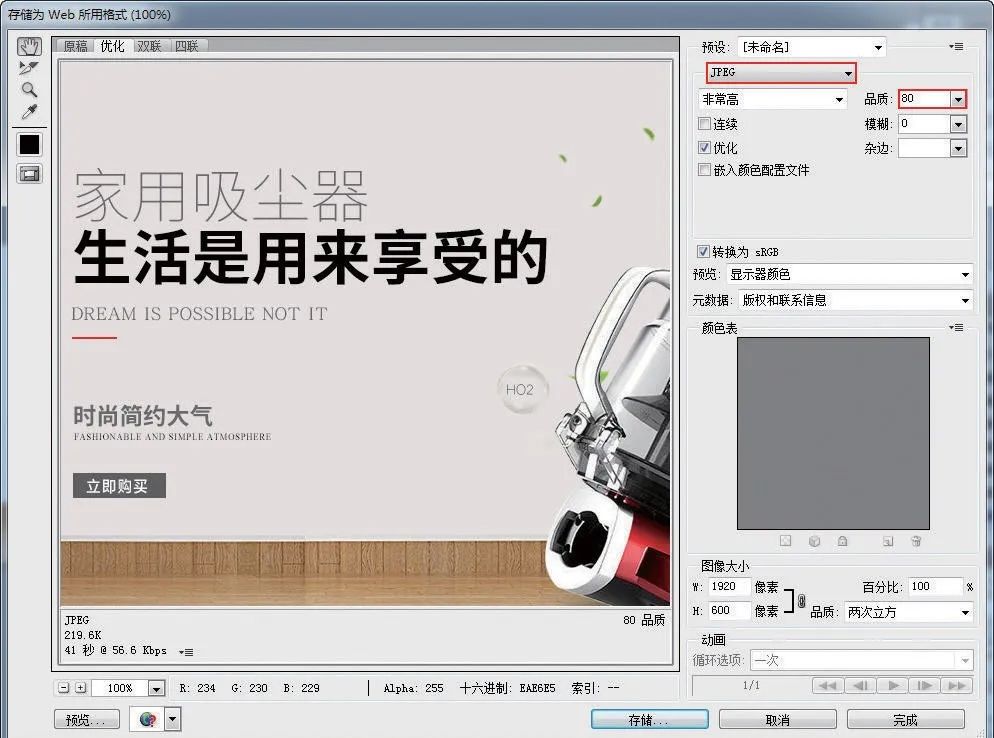Viewport: 994px width, 738px height.
Task: Open the zoom level 100% dropdown arrow
Action: coord(156,688)
